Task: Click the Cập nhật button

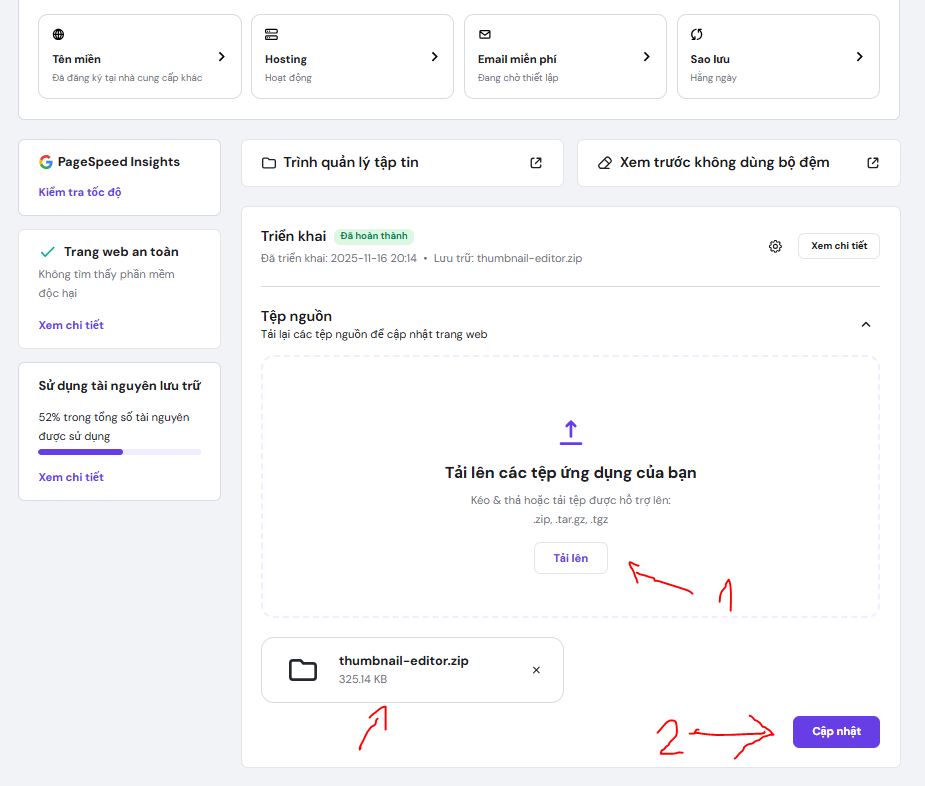Action: [x=836, y=731]
